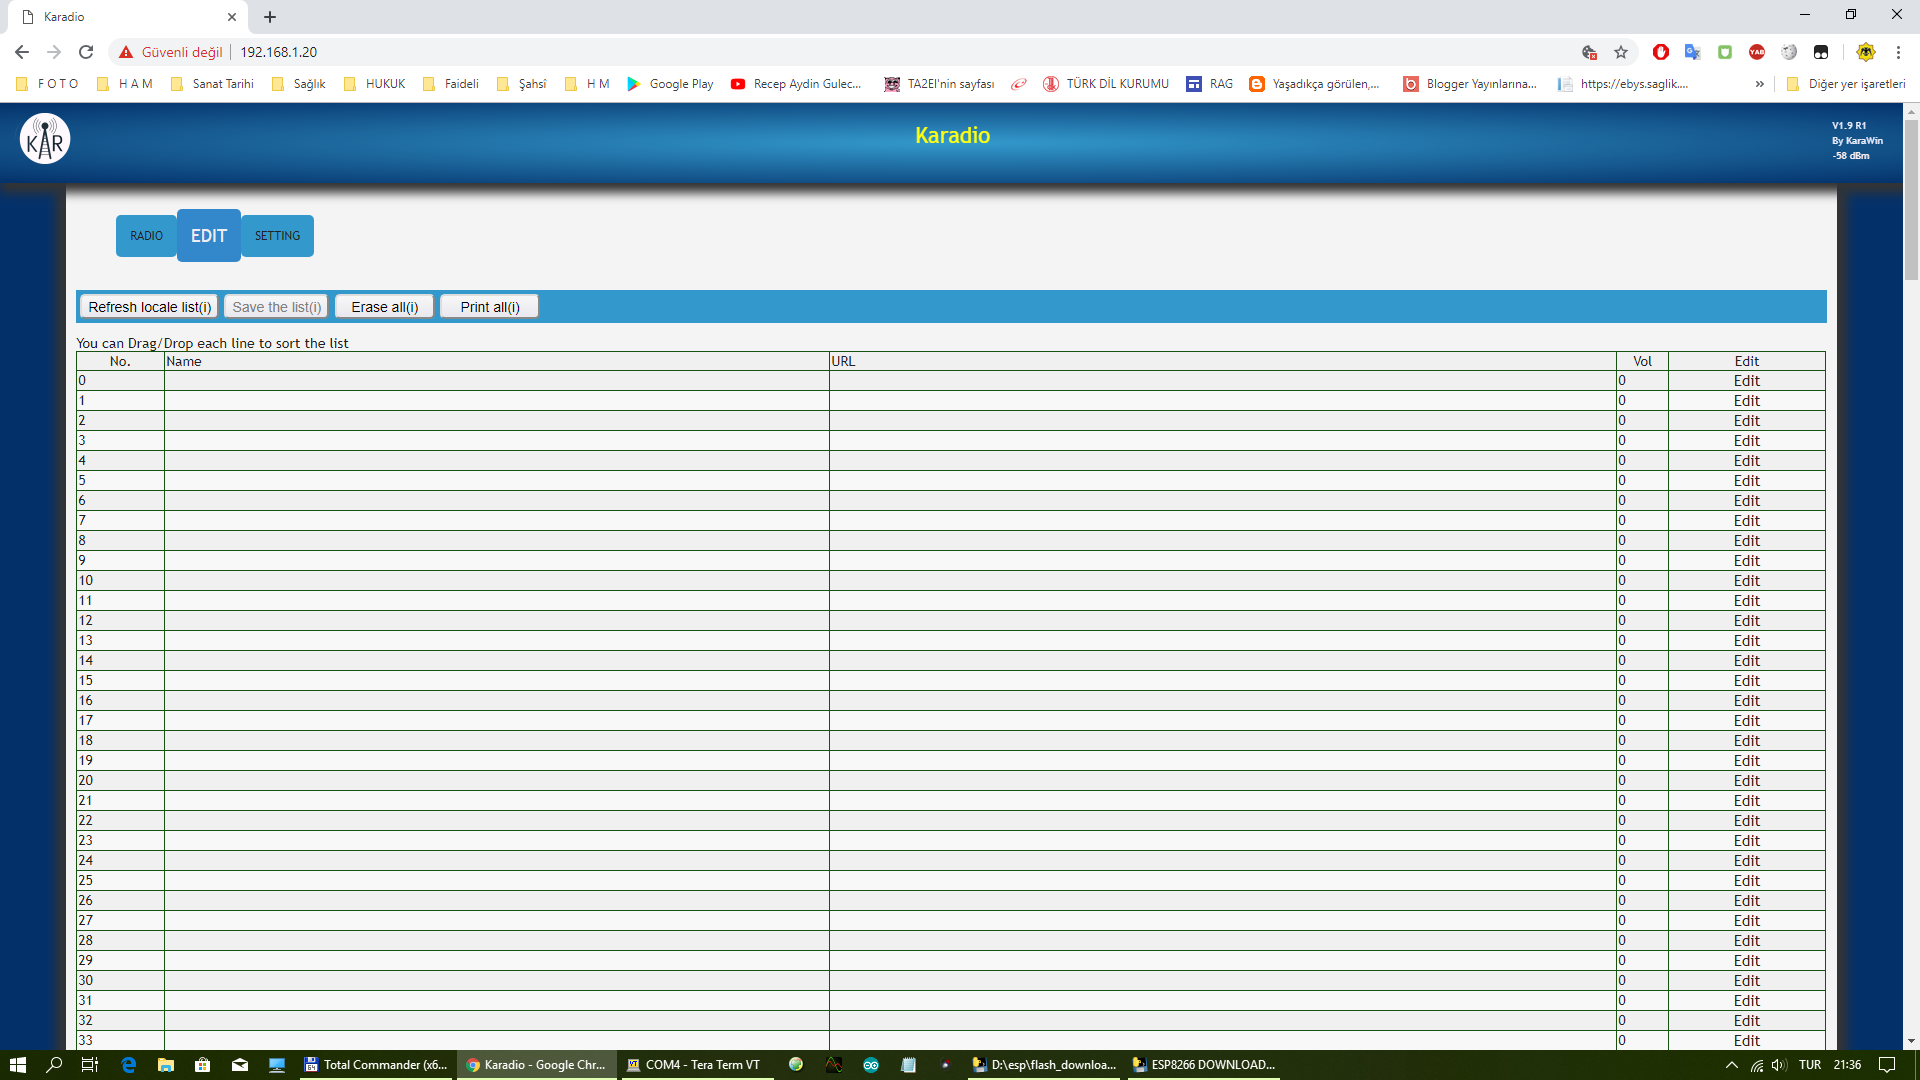Show more bookmarks with the chevron
The height and width of the screenshot is (1080, 1920).
(1759, 84)
